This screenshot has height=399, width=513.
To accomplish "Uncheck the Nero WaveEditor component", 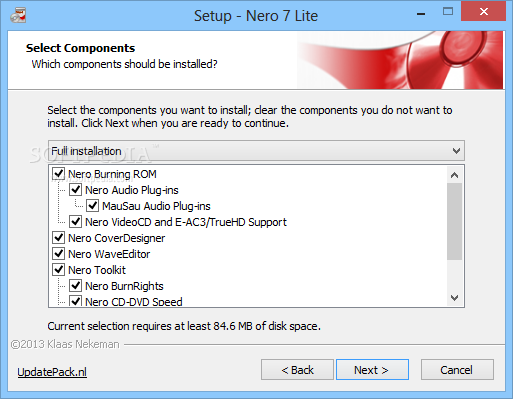I will click(59, 254).
